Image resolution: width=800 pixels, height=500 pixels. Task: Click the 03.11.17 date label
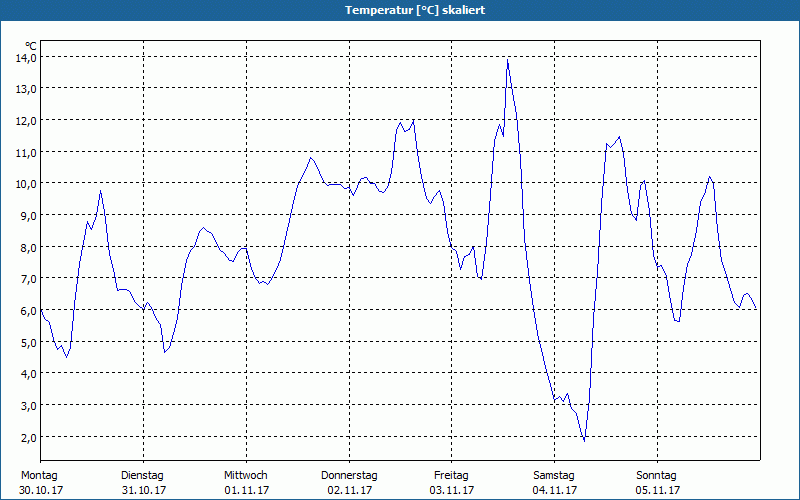(x=452, y=490)
